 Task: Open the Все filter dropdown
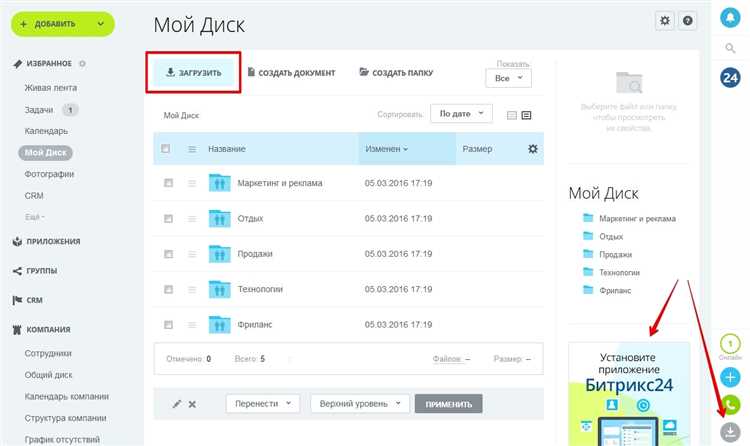[508, 78]
